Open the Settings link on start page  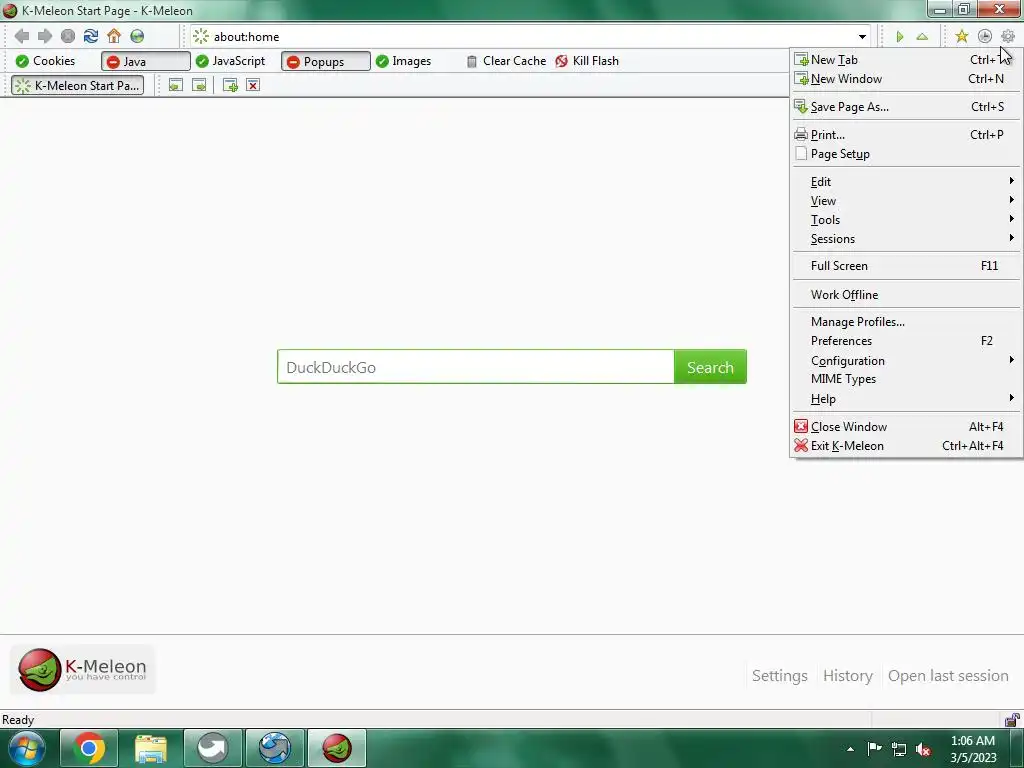pos(779,675)
